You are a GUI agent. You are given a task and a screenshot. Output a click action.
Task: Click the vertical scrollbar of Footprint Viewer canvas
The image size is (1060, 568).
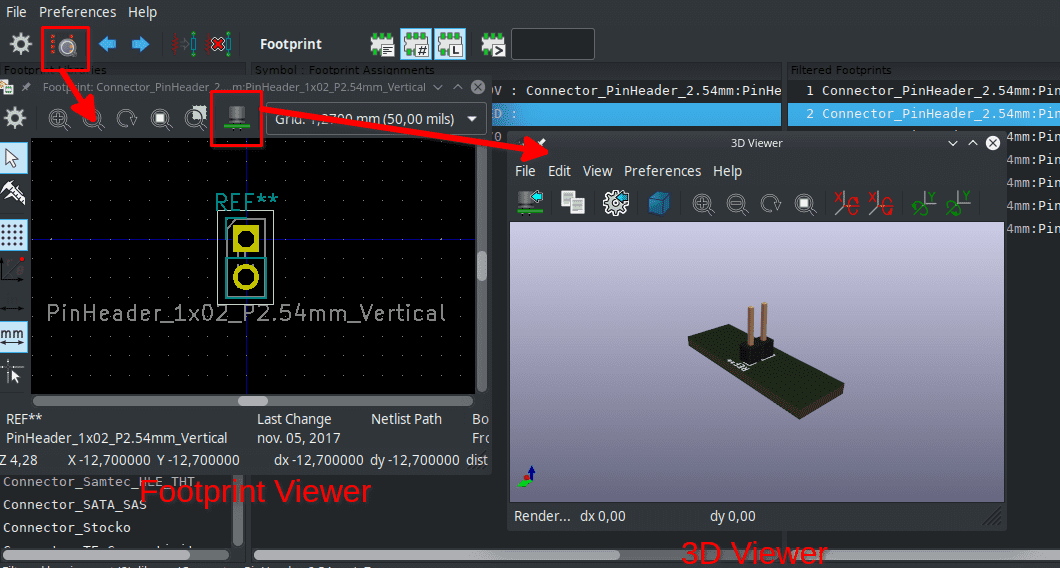click(481, 266)
